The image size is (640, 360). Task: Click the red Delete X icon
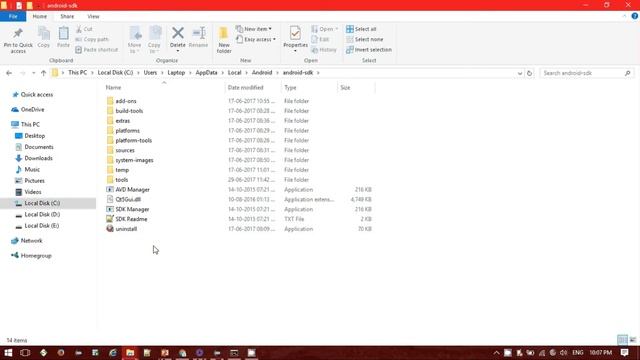pos(178,33)
